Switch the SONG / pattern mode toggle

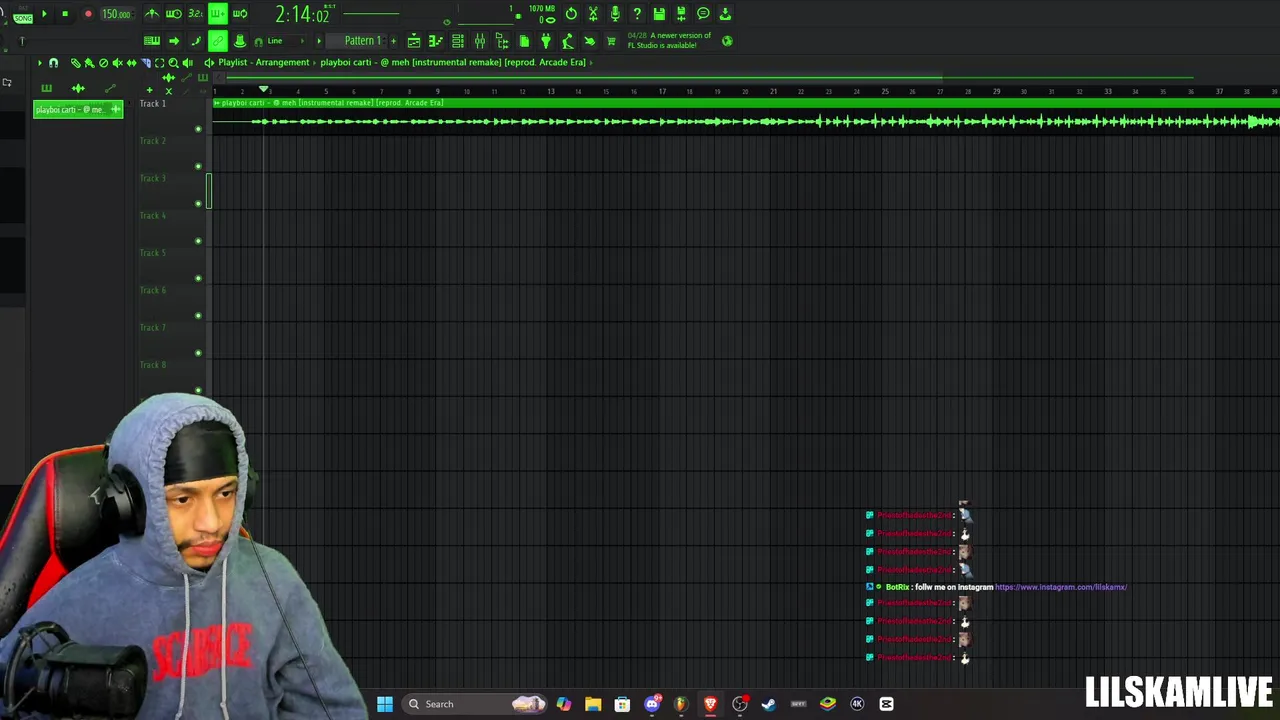tap(23, 16)
